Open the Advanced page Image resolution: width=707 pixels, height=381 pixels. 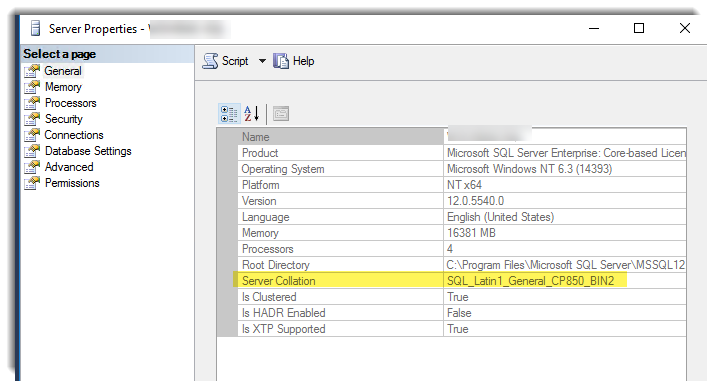(69, 167)
